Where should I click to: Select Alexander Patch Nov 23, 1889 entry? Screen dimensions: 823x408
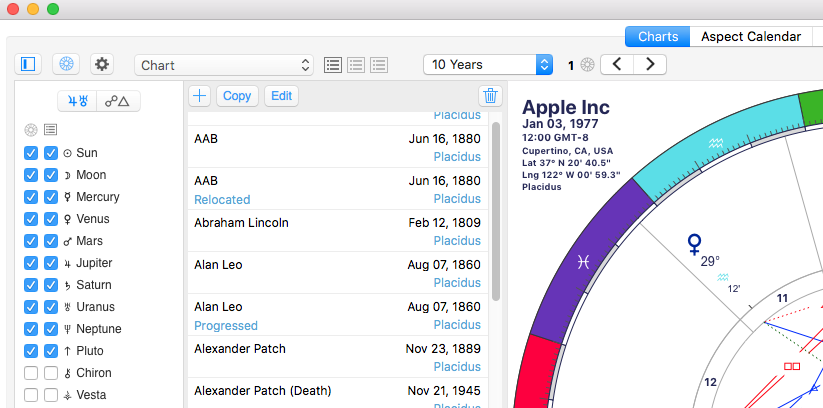(x=338, y=357)
